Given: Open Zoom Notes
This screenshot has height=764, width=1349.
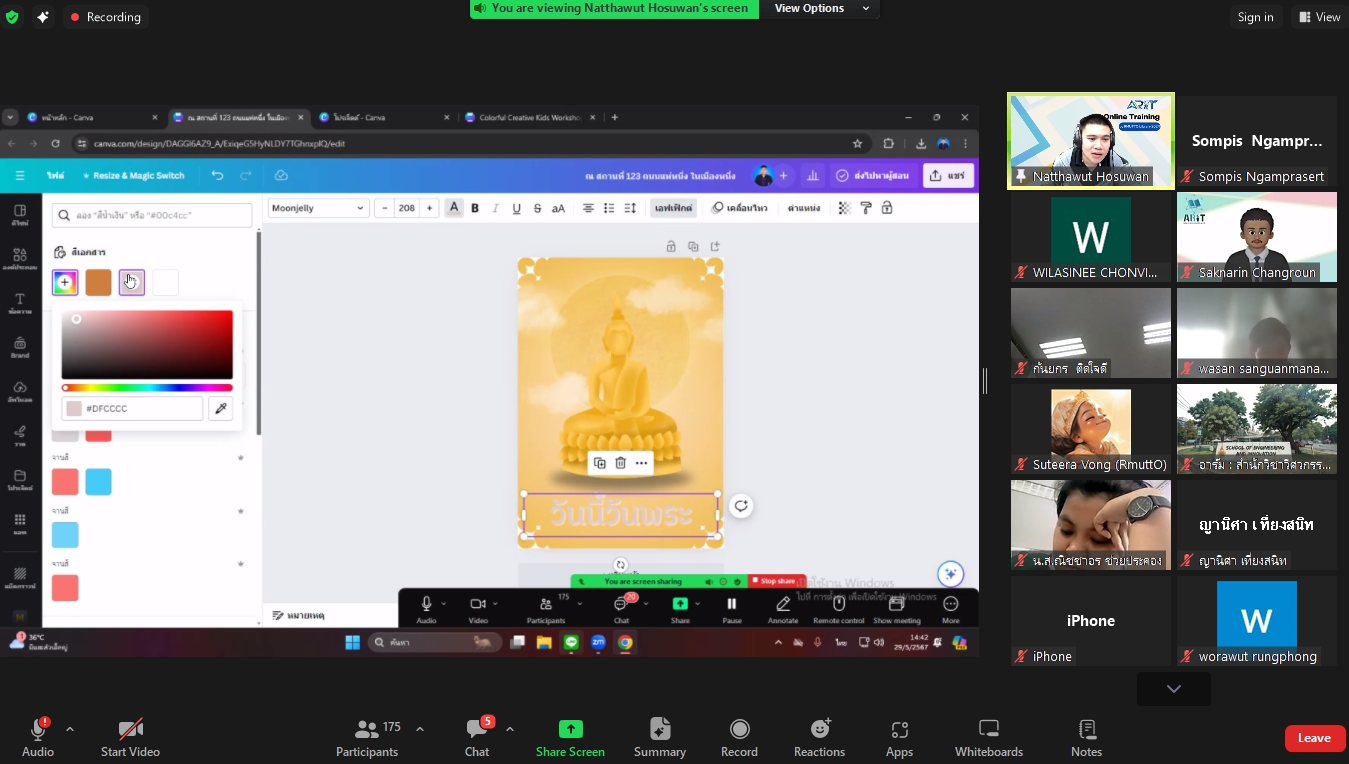Looking at the screenshot, I should pos(1086,738).
